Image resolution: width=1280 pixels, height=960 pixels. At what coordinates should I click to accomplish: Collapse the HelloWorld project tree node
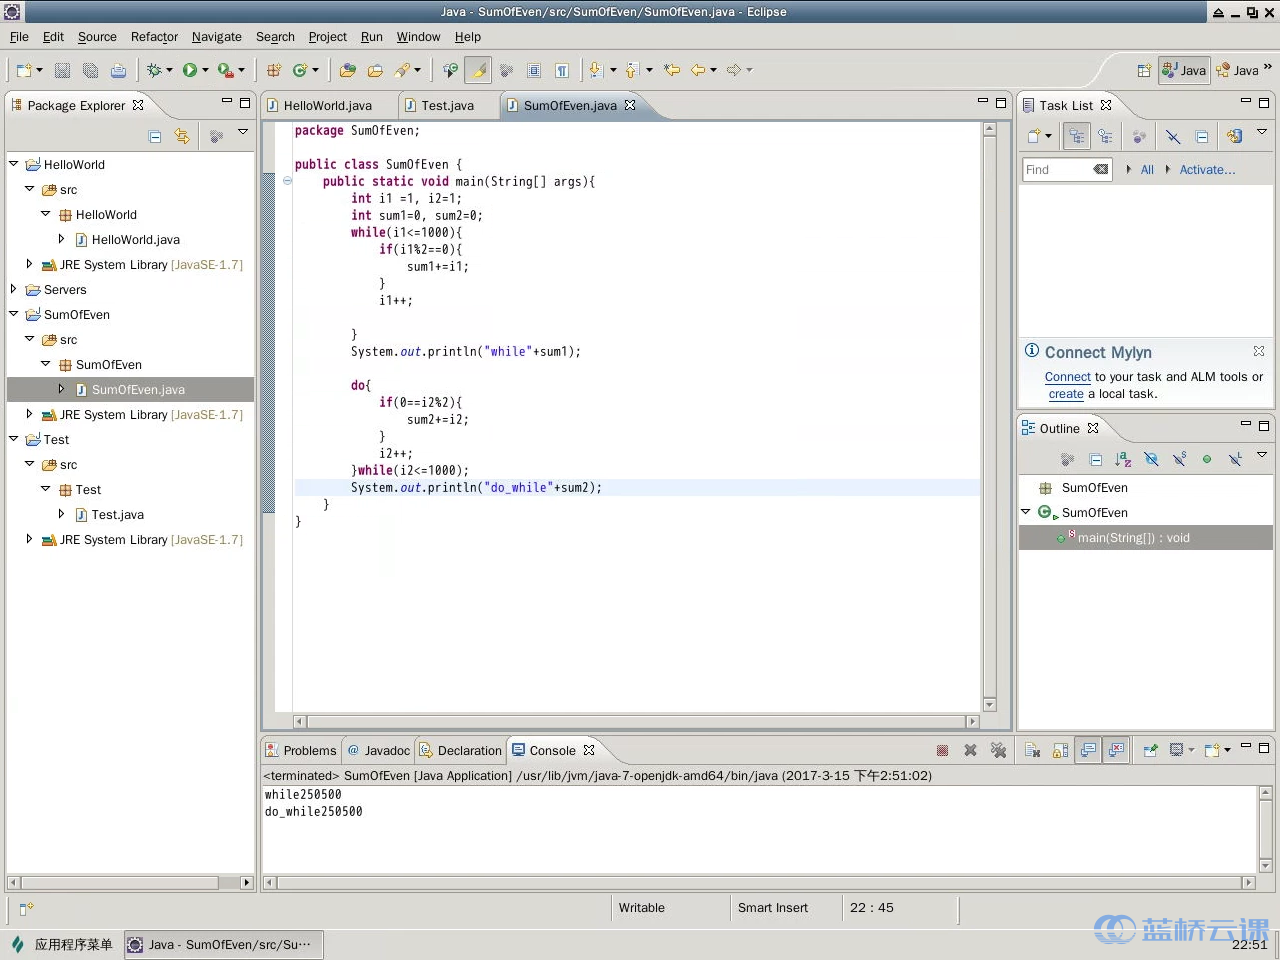coord(14,163)
